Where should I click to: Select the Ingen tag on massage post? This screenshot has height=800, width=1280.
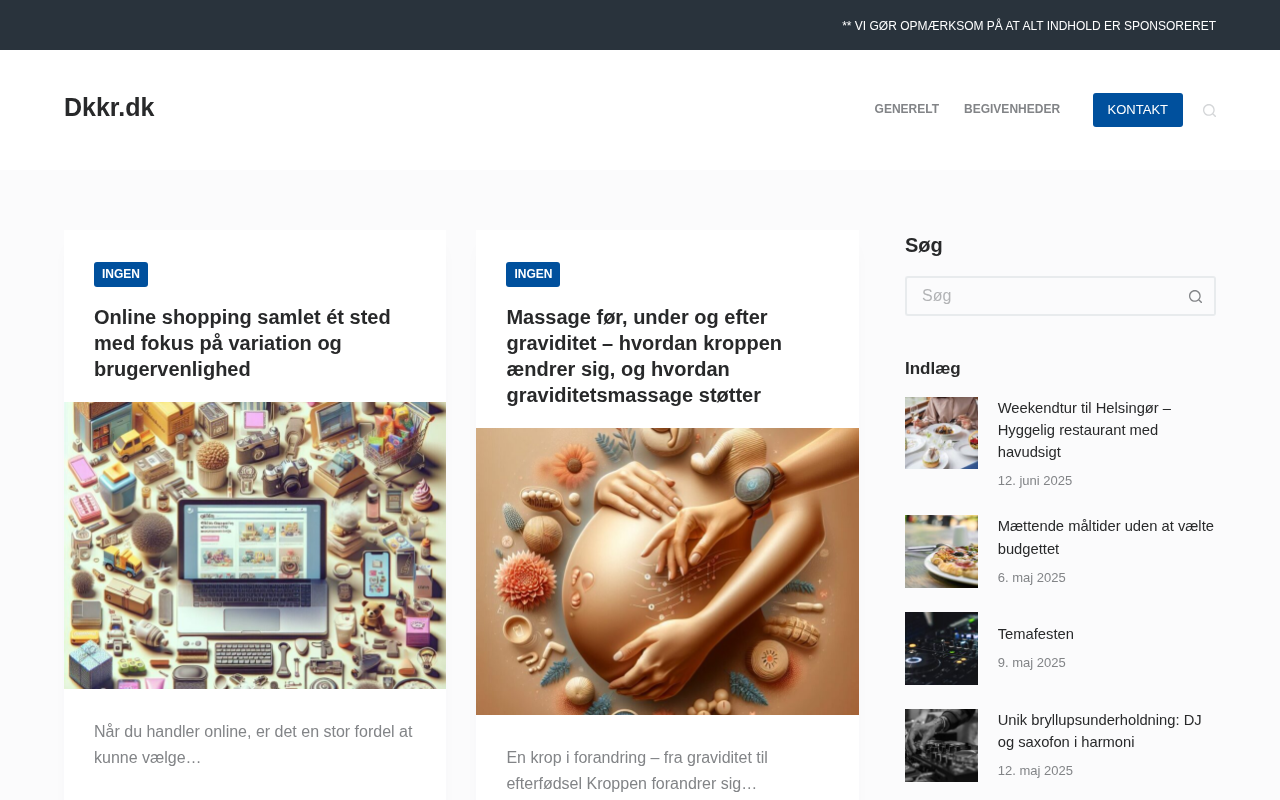[x=533, y=274]
